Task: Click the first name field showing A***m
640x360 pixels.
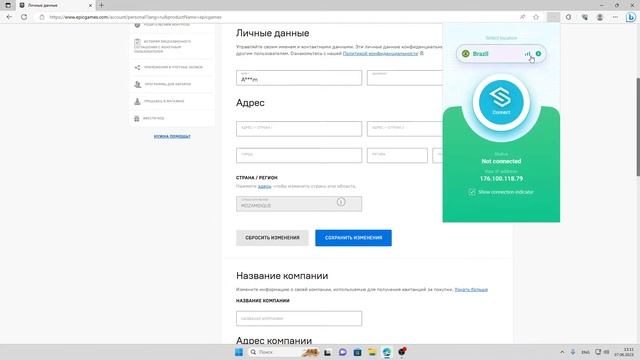Action: point(299,78)
